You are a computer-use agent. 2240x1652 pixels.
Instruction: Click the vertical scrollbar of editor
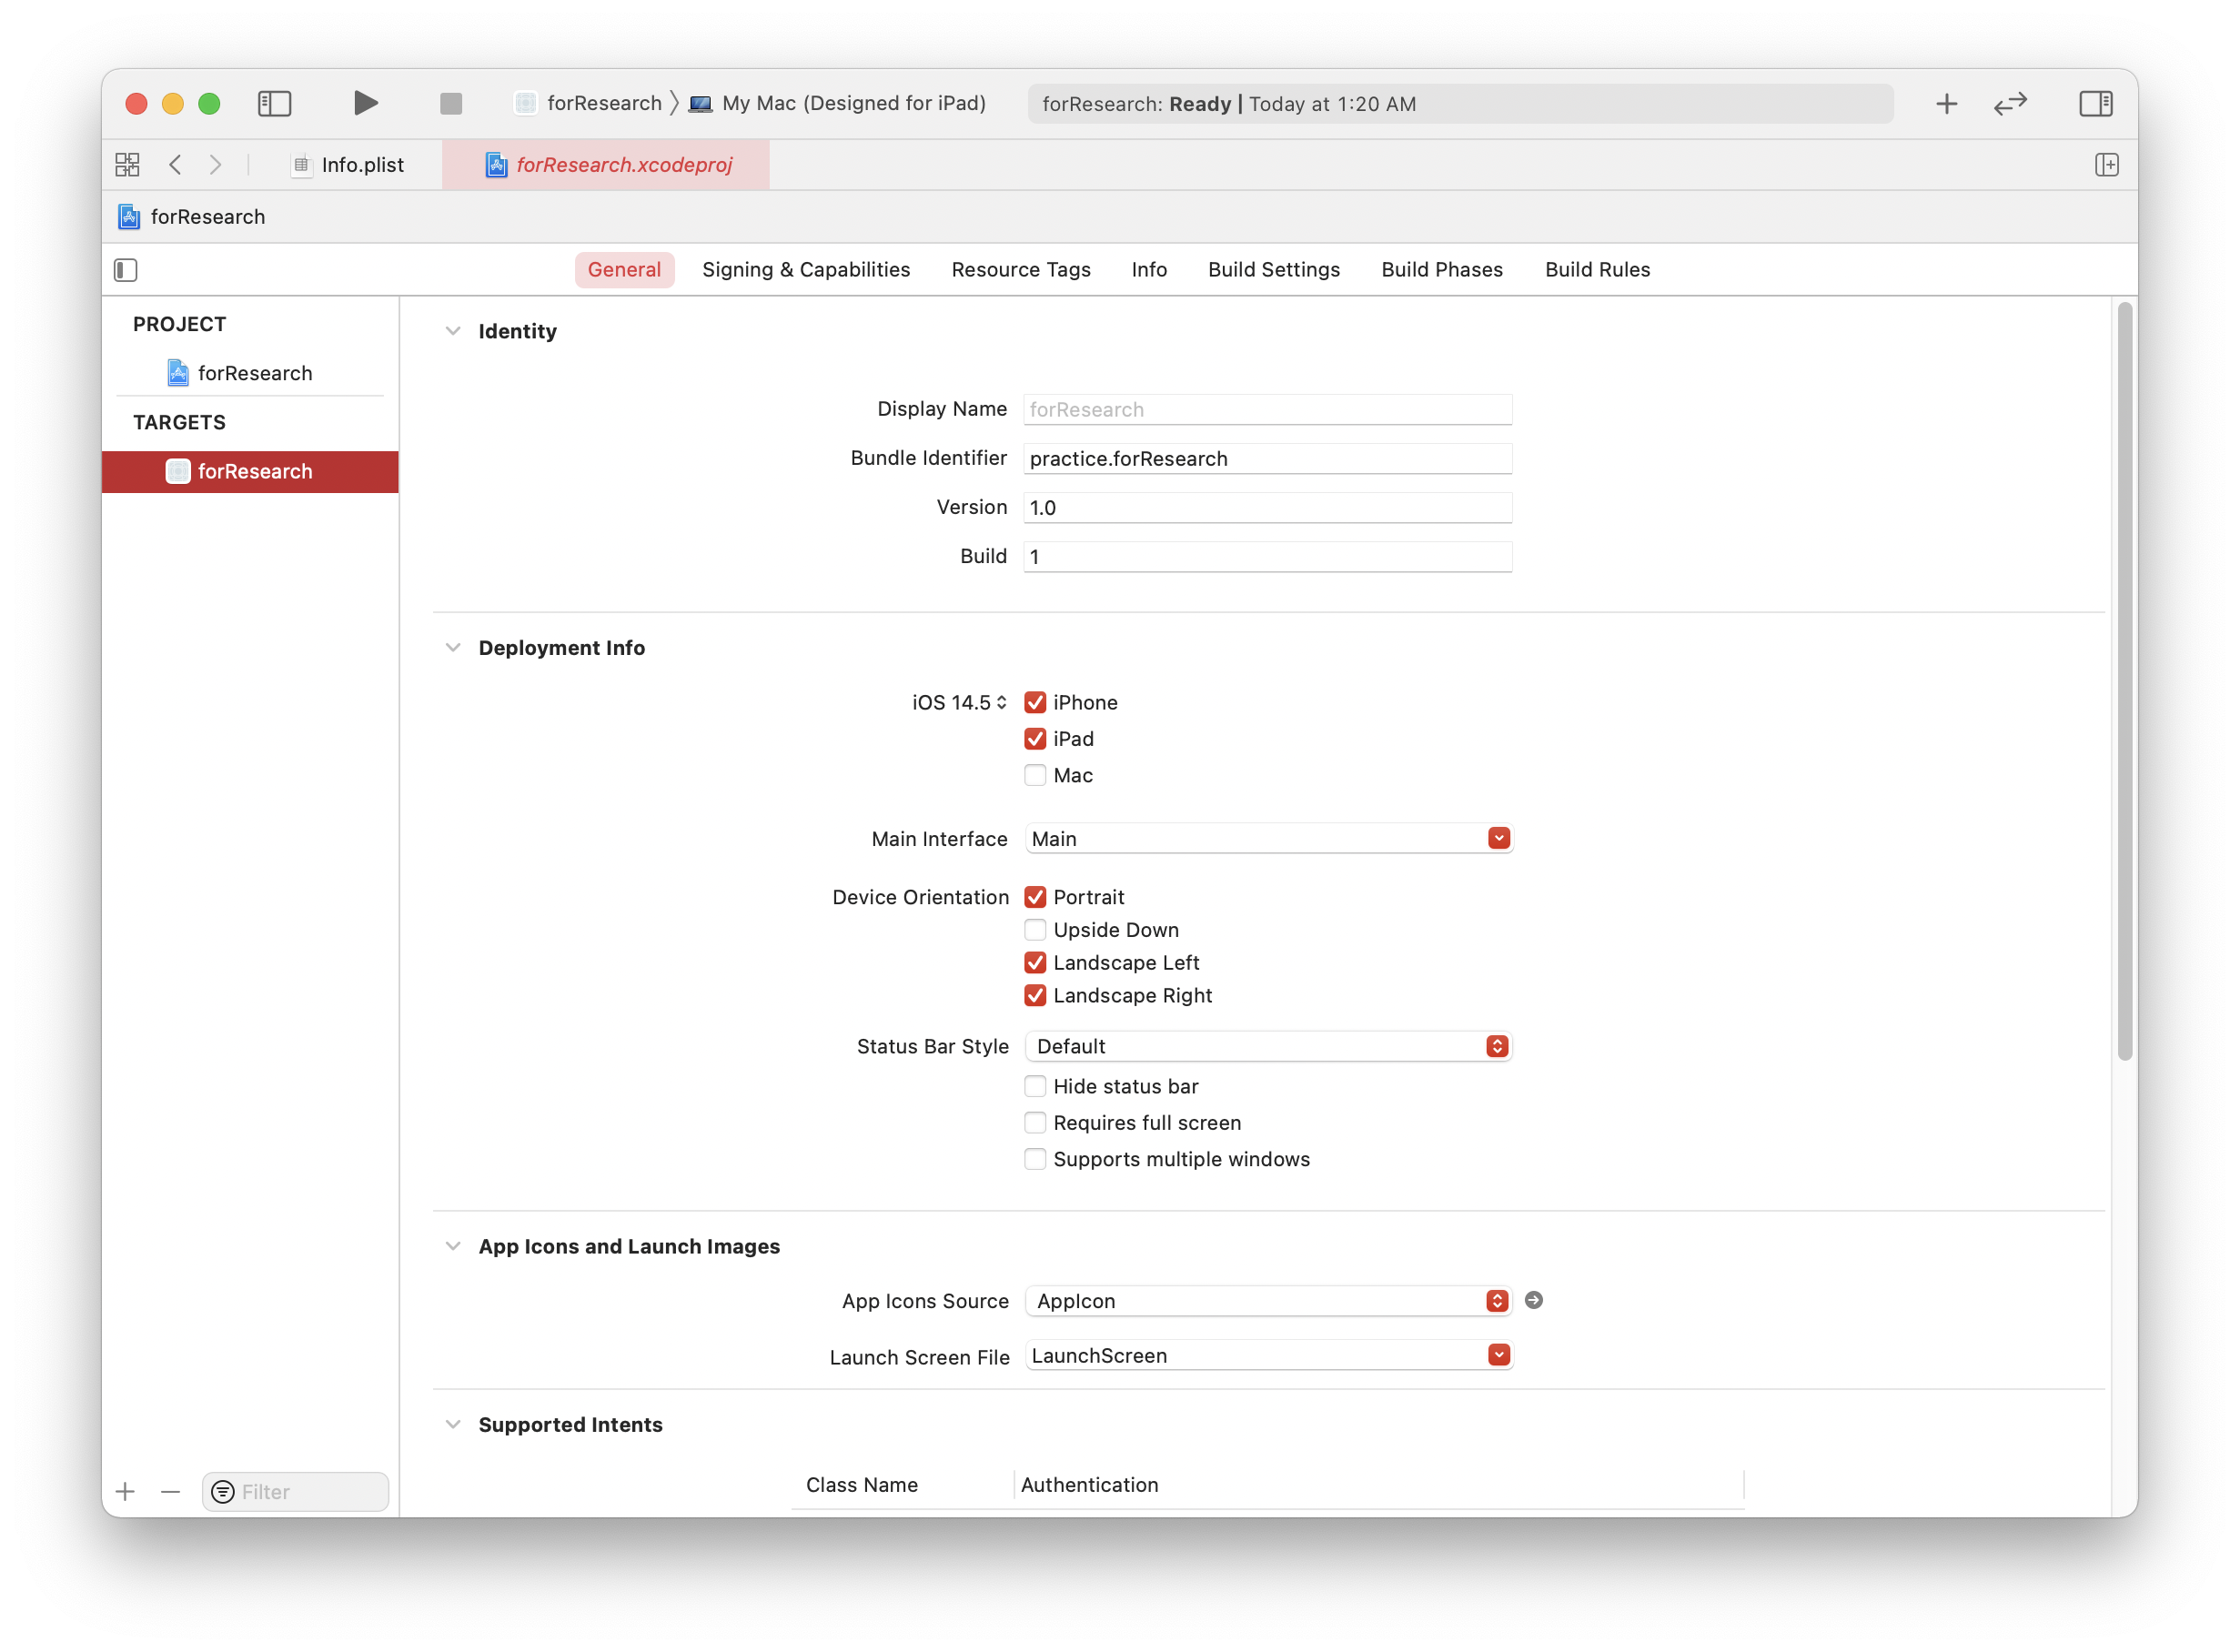(2124, 680)
